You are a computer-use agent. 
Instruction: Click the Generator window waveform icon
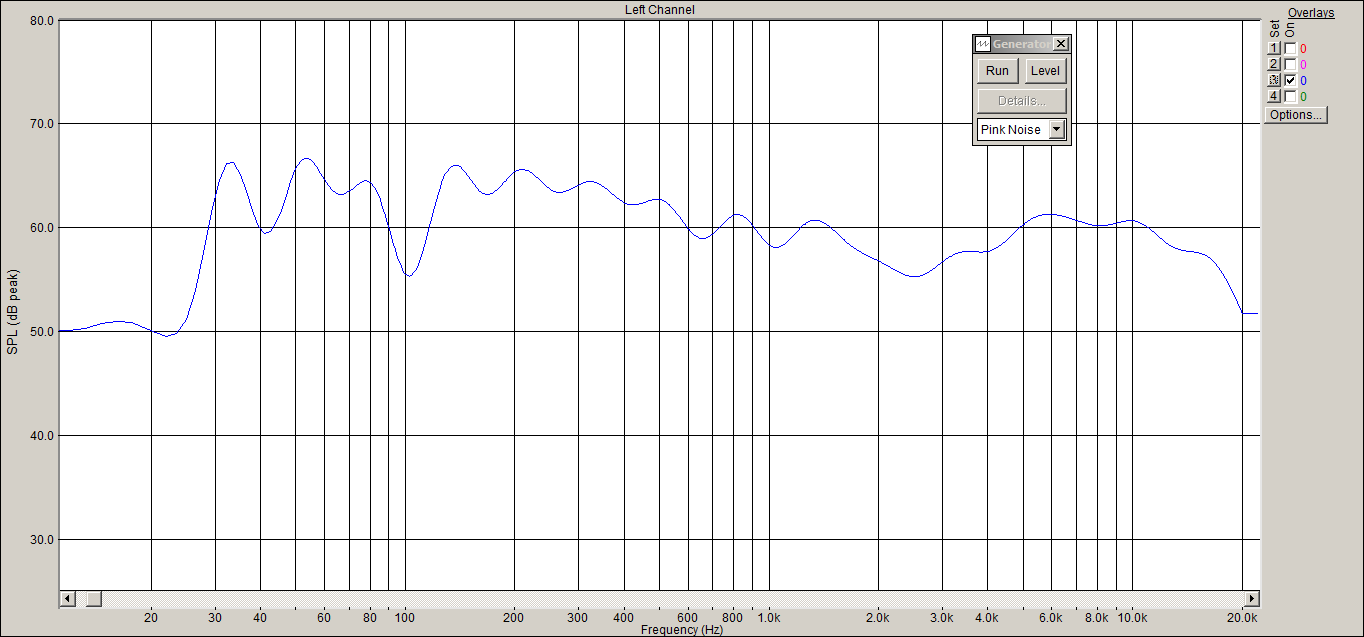click(x=983, y=44)
